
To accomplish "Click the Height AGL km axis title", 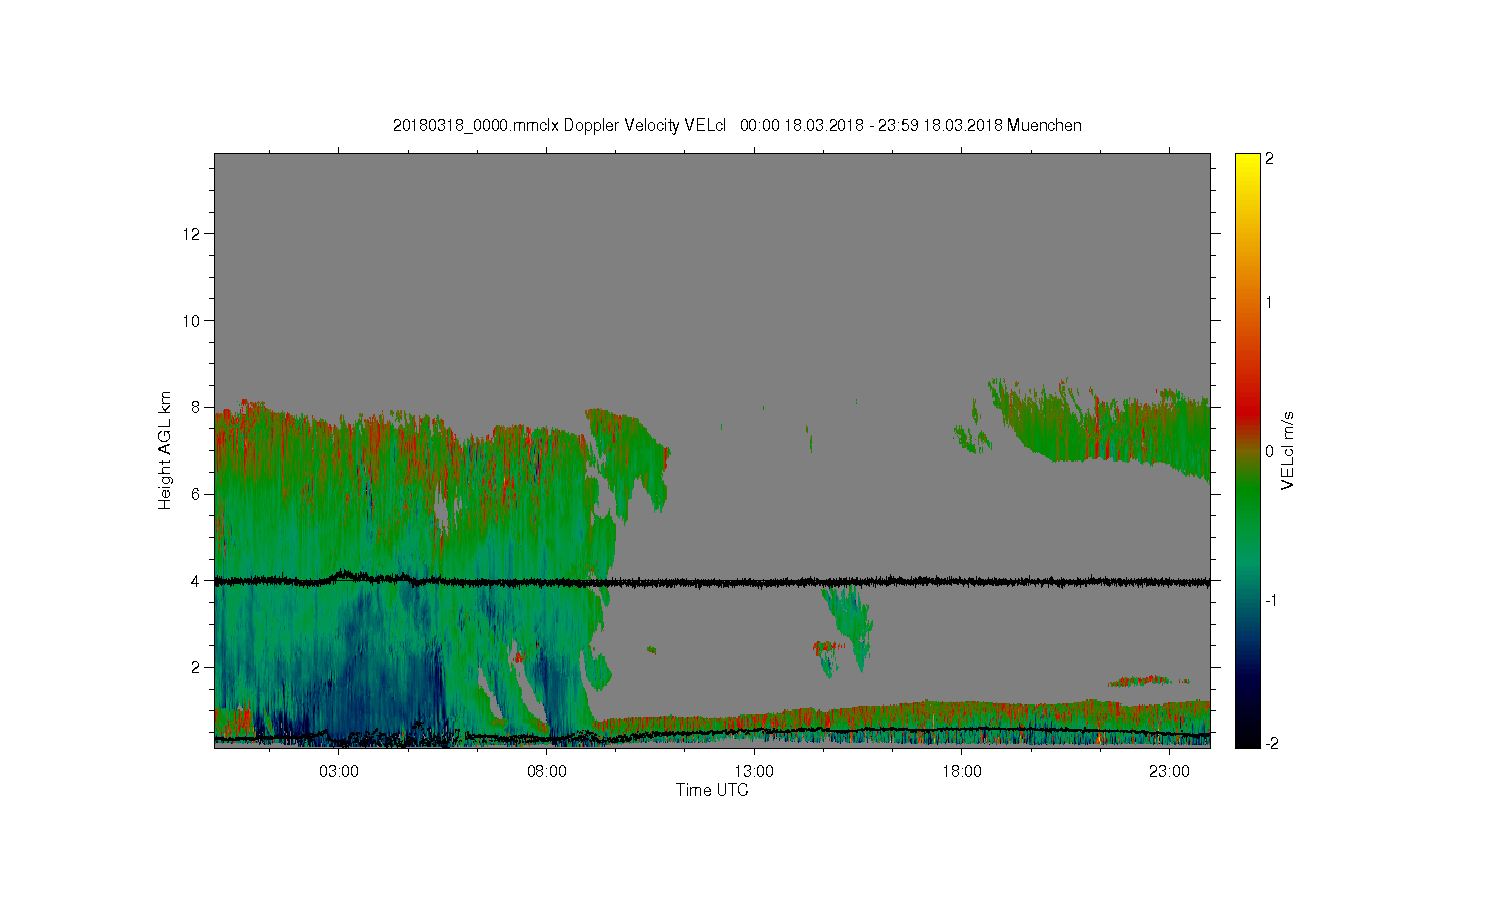I will (165, 450).
